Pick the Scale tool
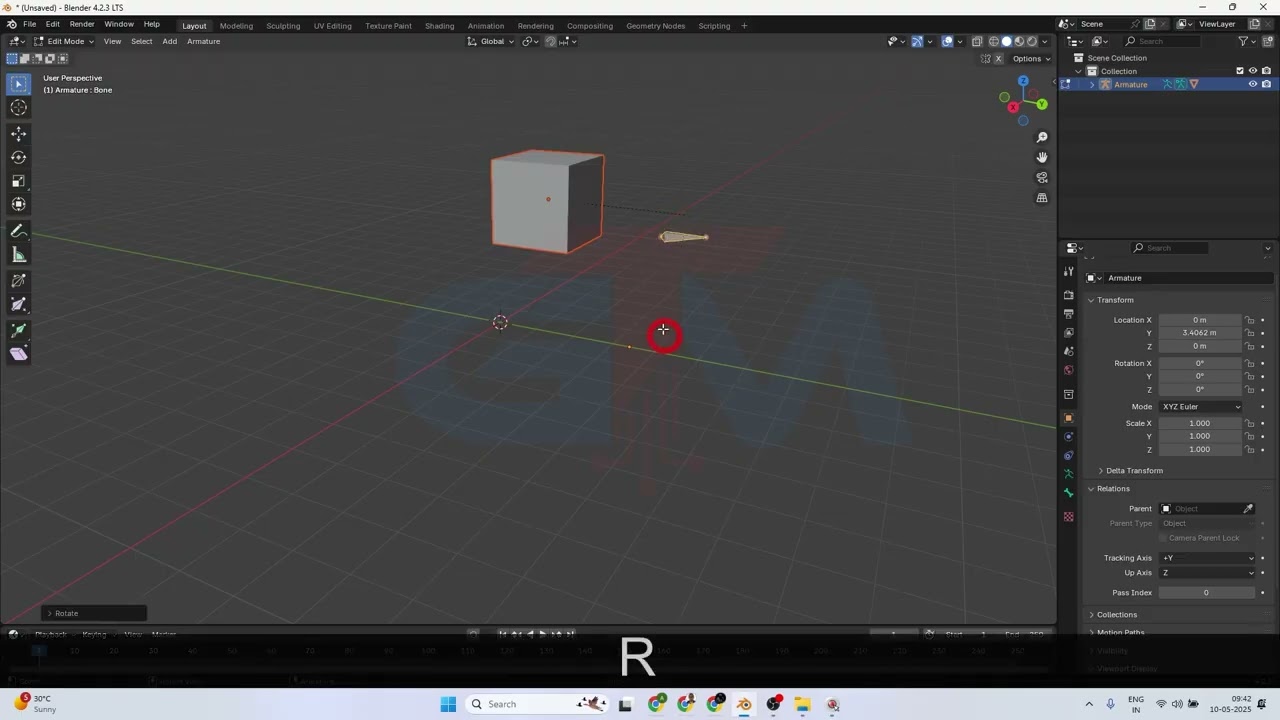The image size is (1280, 720). pos(18,181)
